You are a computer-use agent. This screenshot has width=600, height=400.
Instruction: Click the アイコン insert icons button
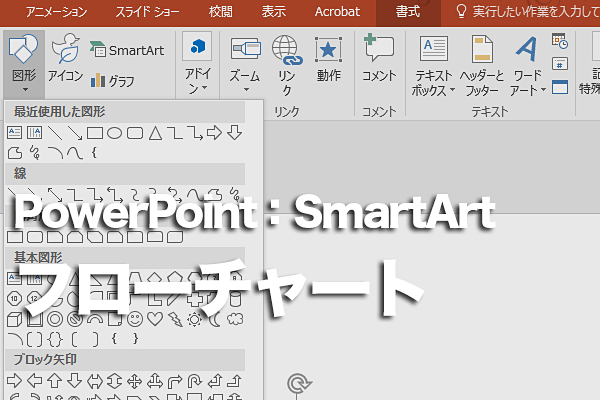coord(65,58)
